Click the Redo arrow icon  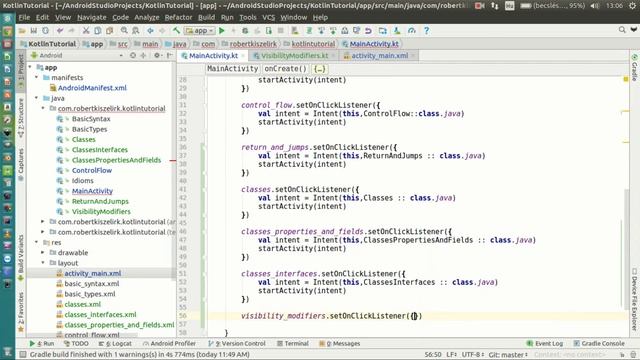(71, 31)
